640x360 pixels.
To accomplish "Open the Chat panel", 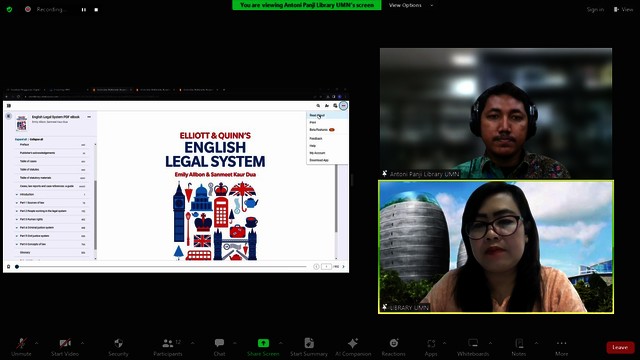I will (x=219, y=347).
